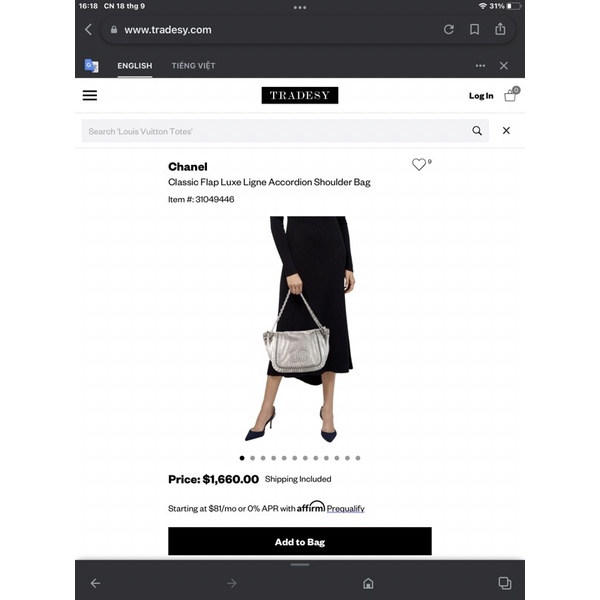Open translate bar three-dot options

[x=480, y=66]
